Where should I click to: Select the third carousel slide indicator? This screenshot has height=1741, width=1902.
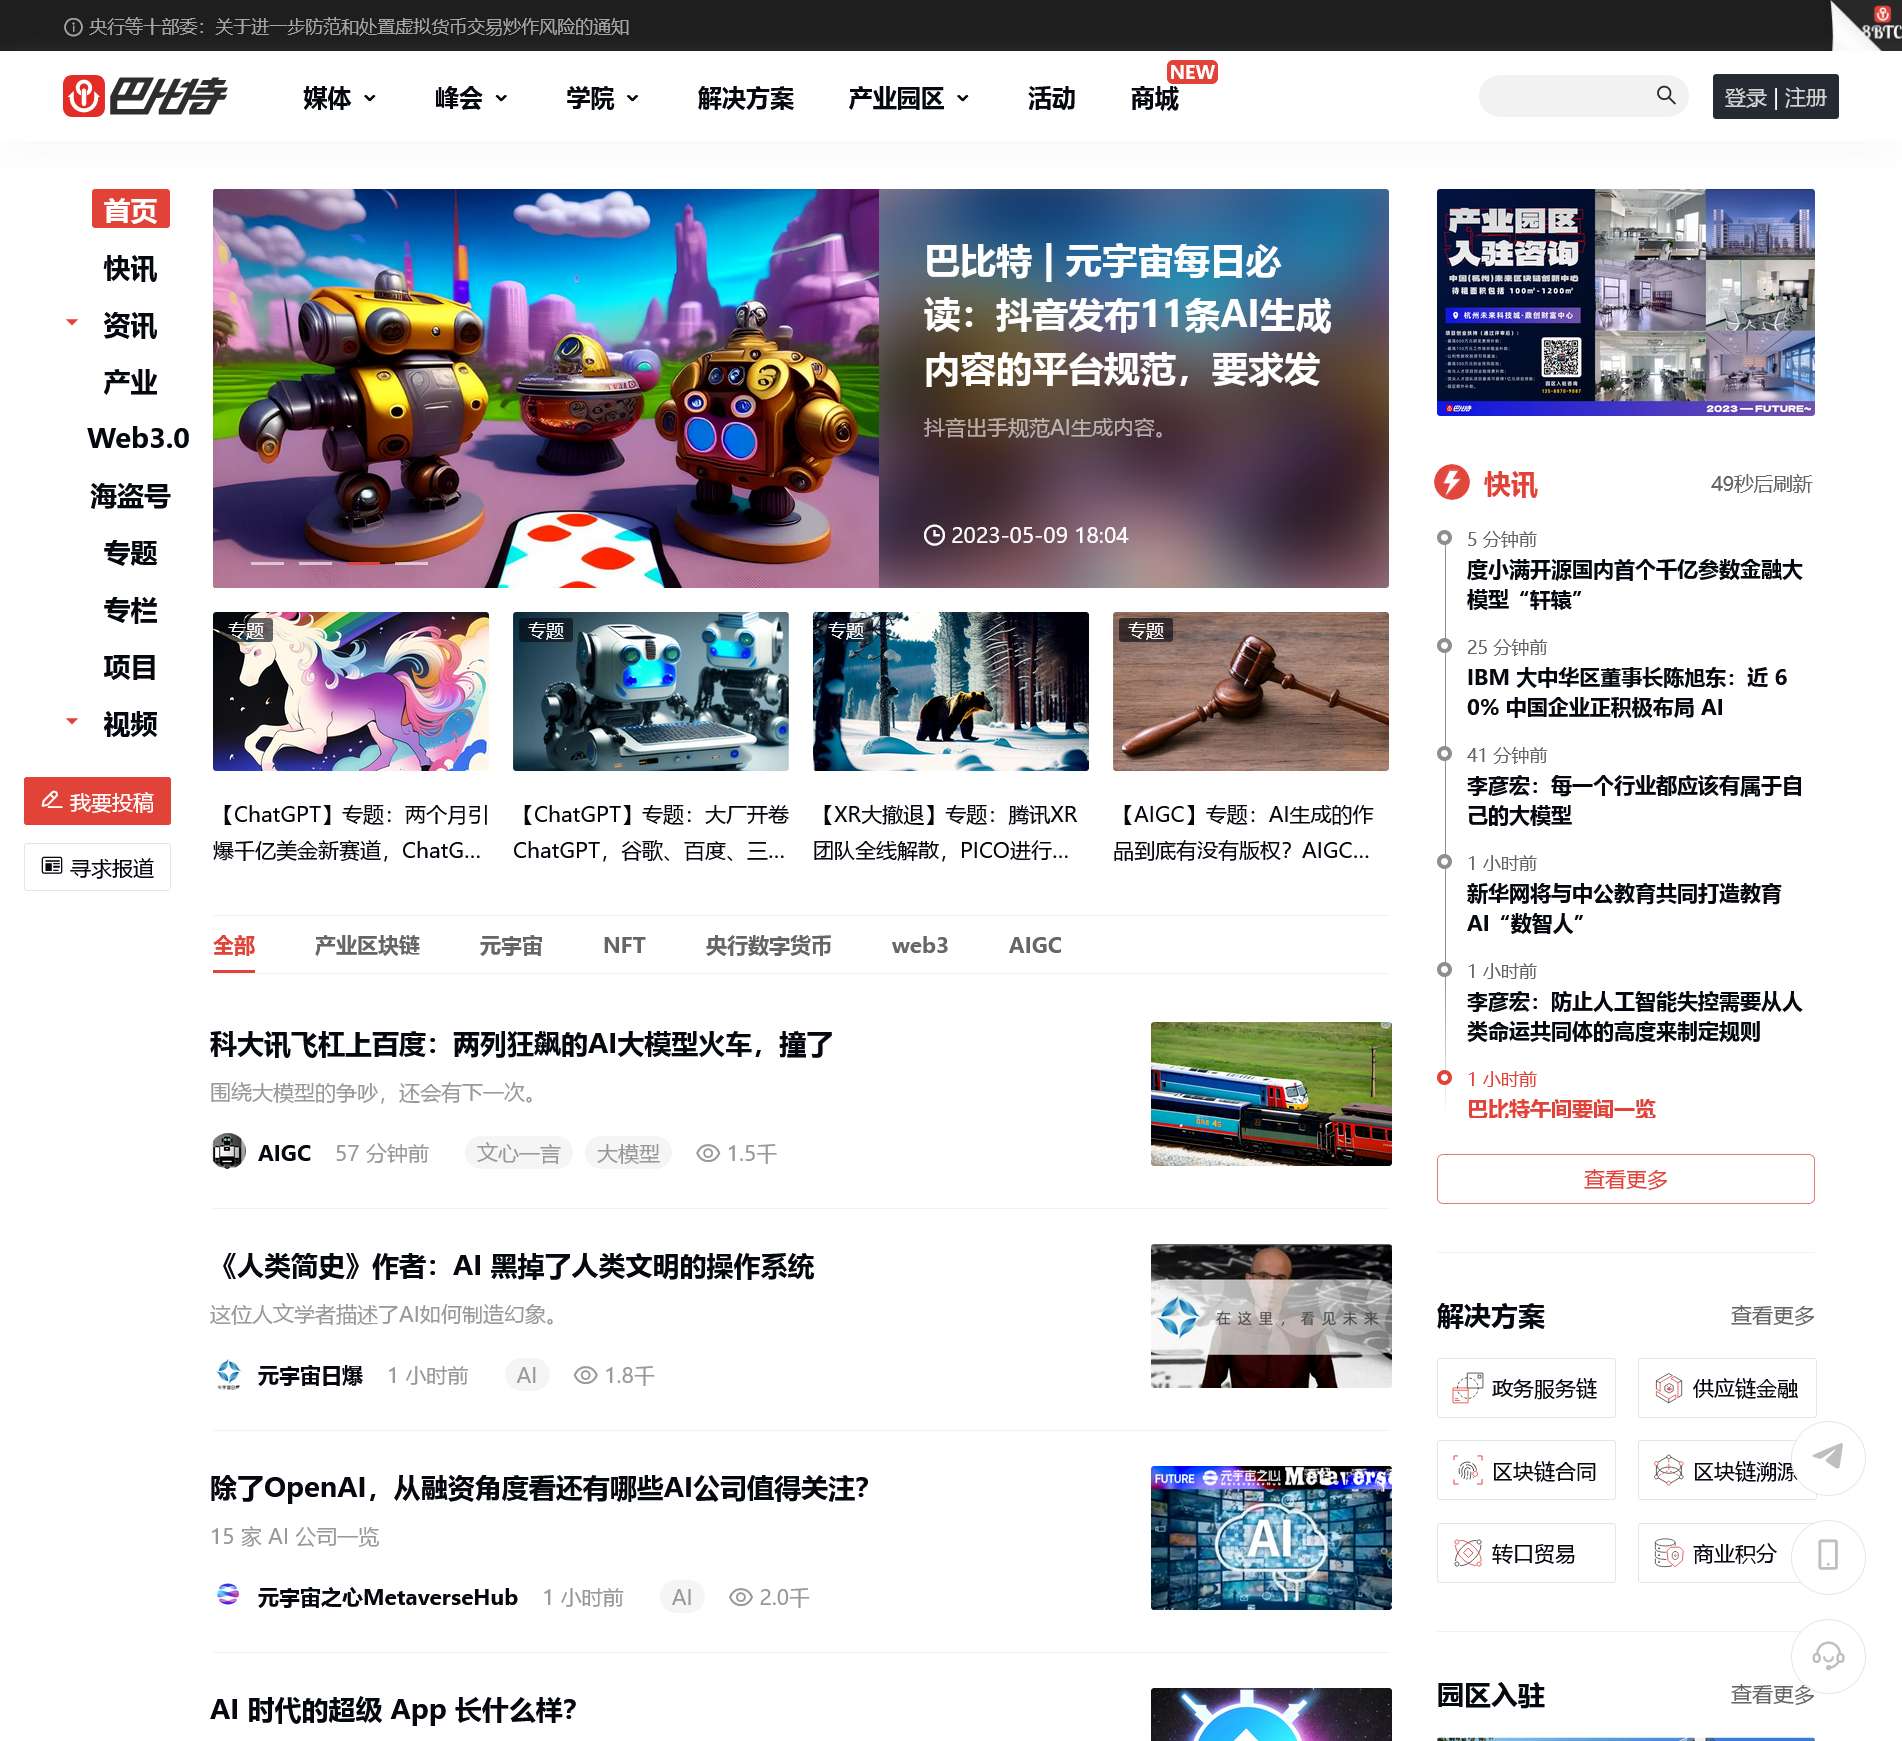coord(363,563)
